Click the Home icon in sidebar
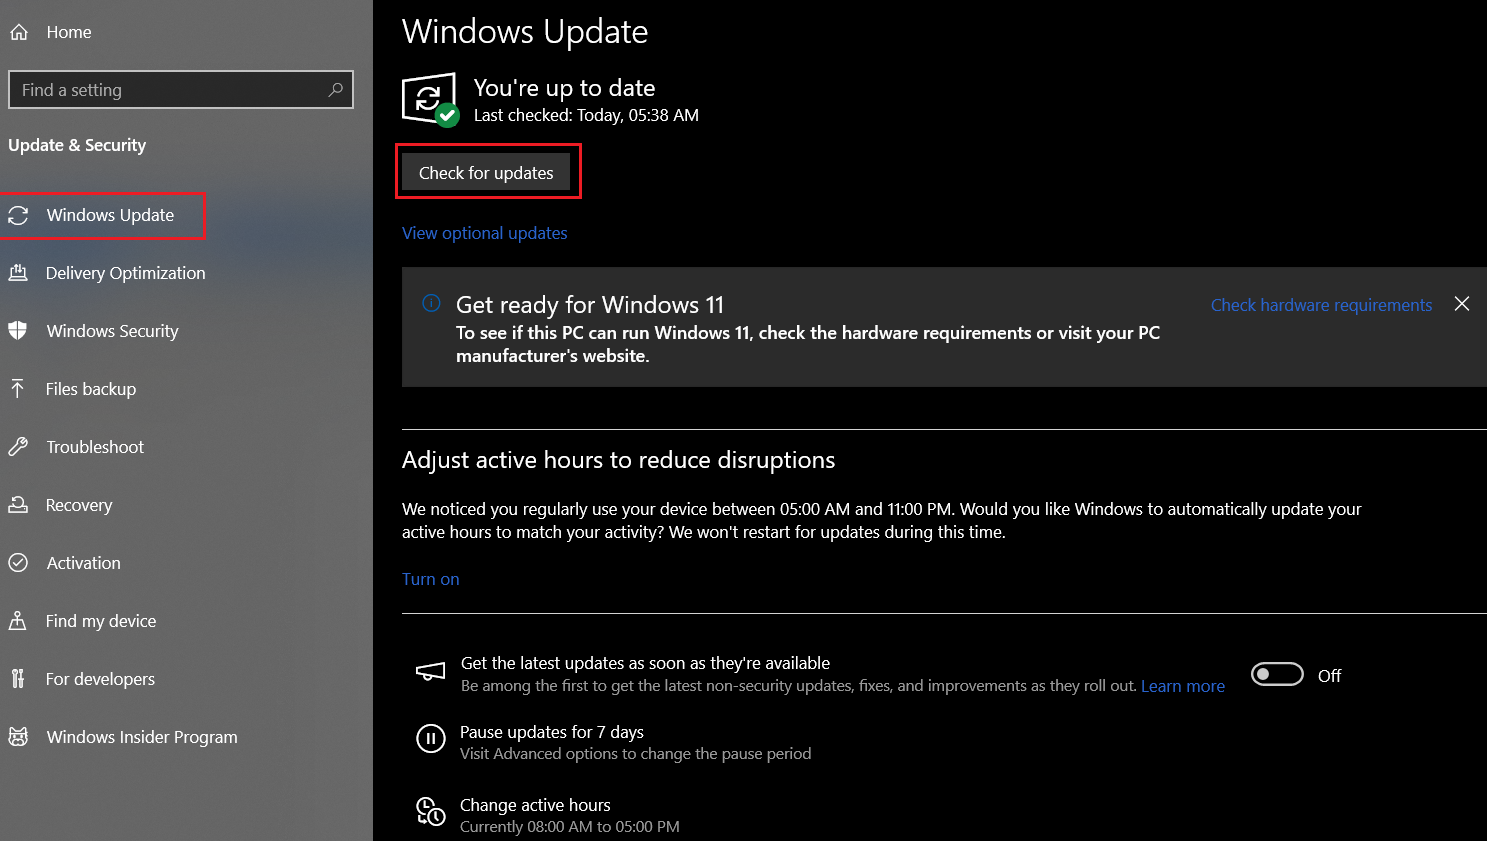This screenshot has width=1487, height=841. 19,32
